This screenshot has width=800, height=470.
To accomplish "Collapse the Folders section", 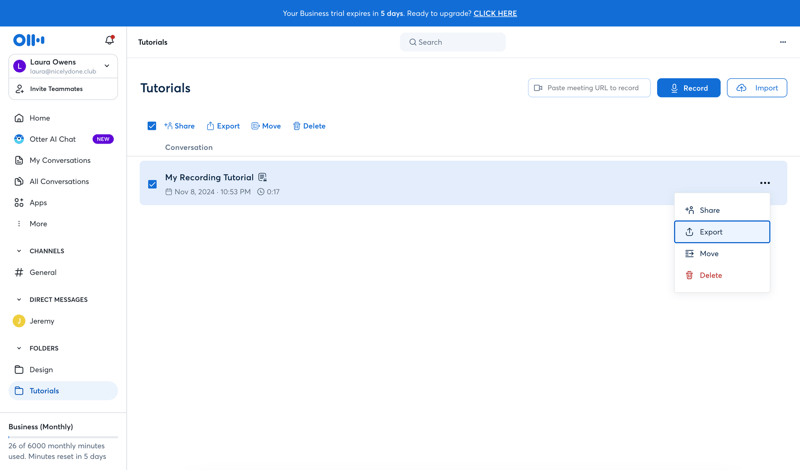I will click(19, 348).
